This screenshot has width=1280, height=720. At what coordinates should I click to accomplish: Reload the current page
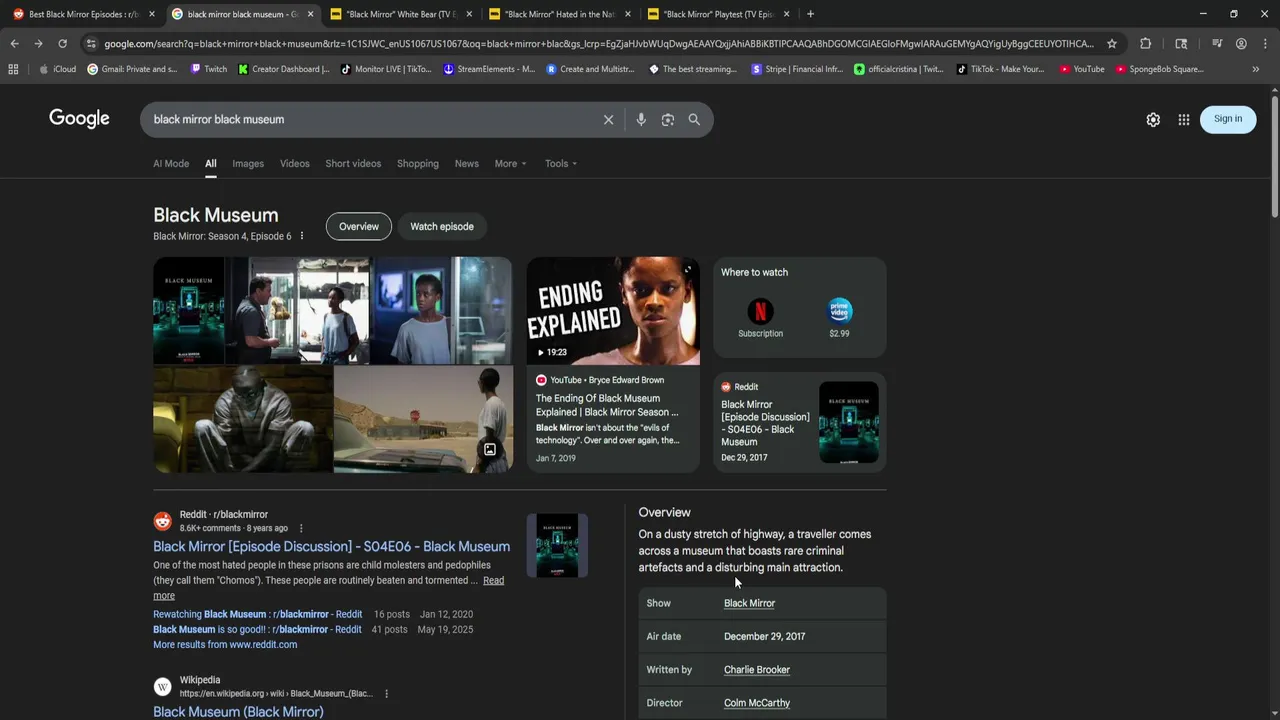click(62, 44)
